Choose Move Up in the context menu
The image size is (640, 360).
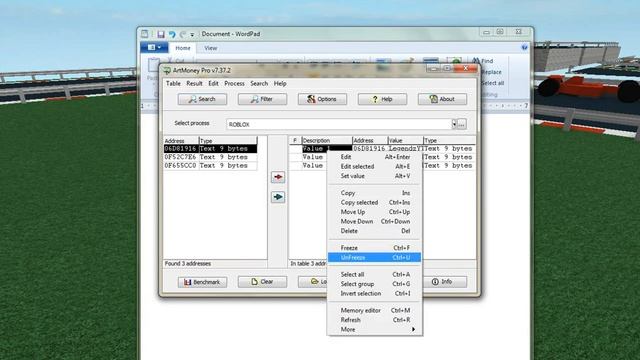[374, 212]
